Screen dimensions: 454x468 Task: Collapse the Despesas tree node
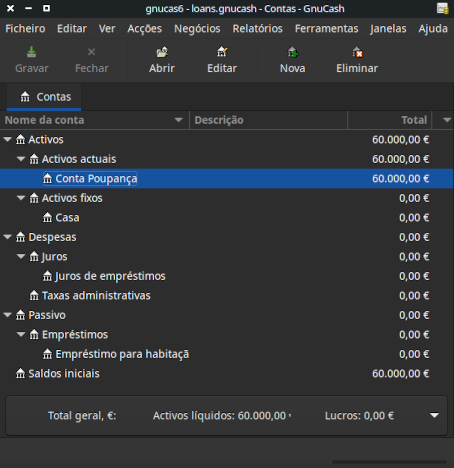click(x=8, y=237)
